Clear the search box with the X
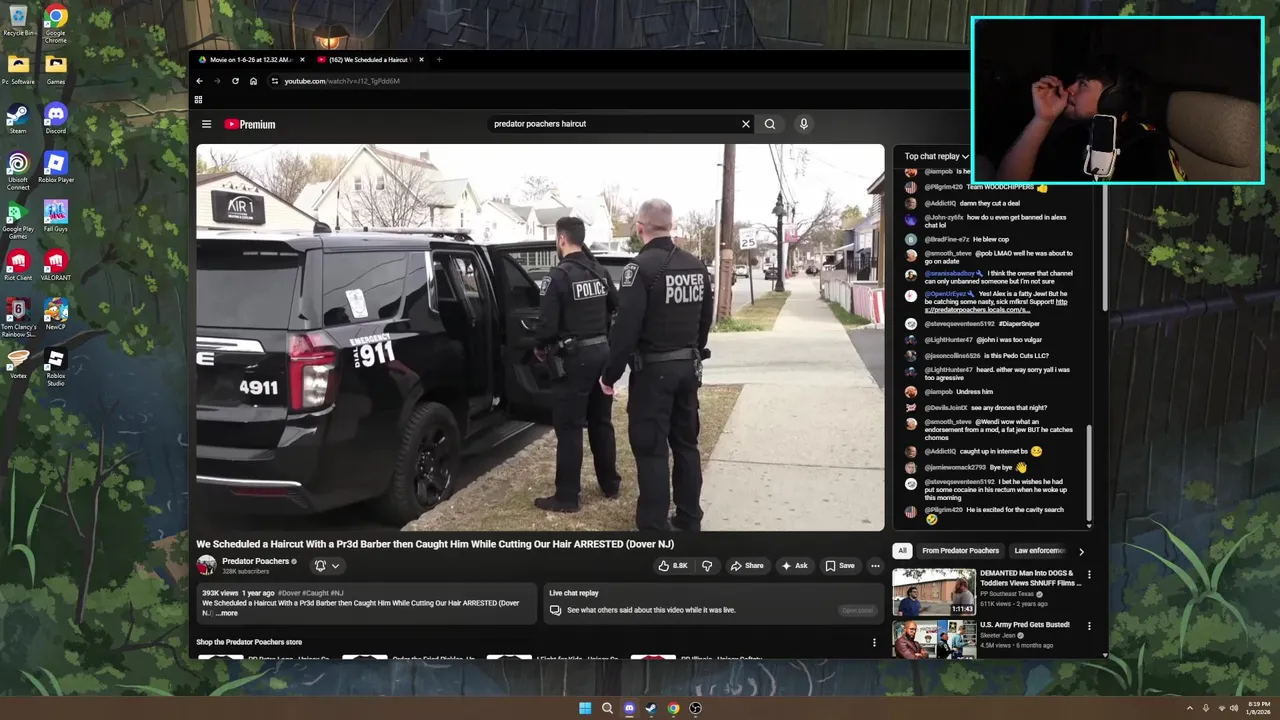This screenshot has height=720, width=1280. [745, 124]
